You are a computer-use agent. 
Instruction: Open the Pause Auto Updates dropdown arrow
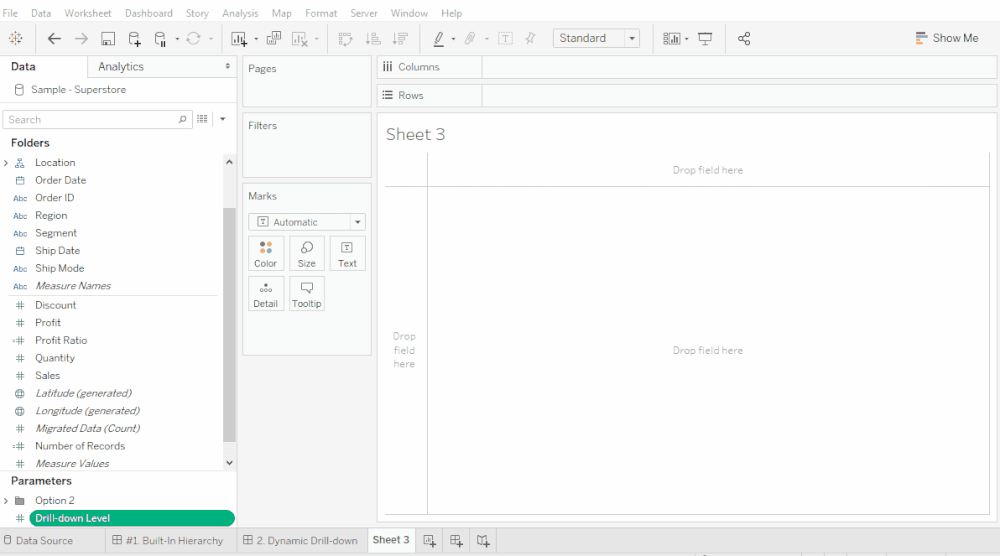click(x=177, y=40)
